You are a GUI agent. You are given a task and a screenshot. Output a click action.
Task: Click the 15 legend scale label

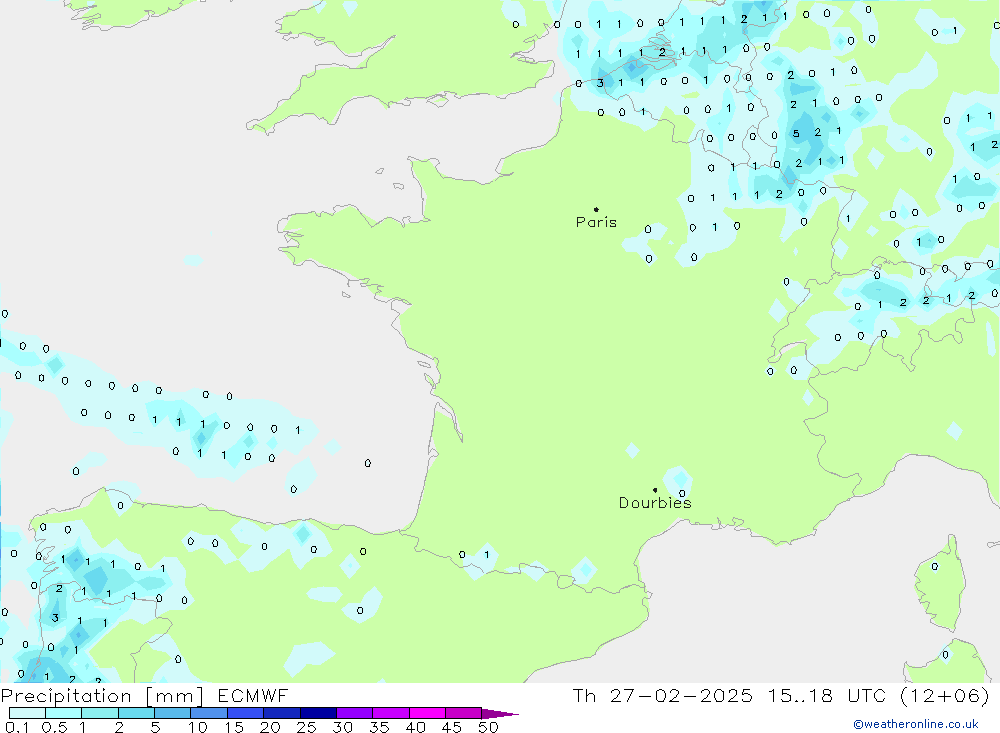click(234, 727)
